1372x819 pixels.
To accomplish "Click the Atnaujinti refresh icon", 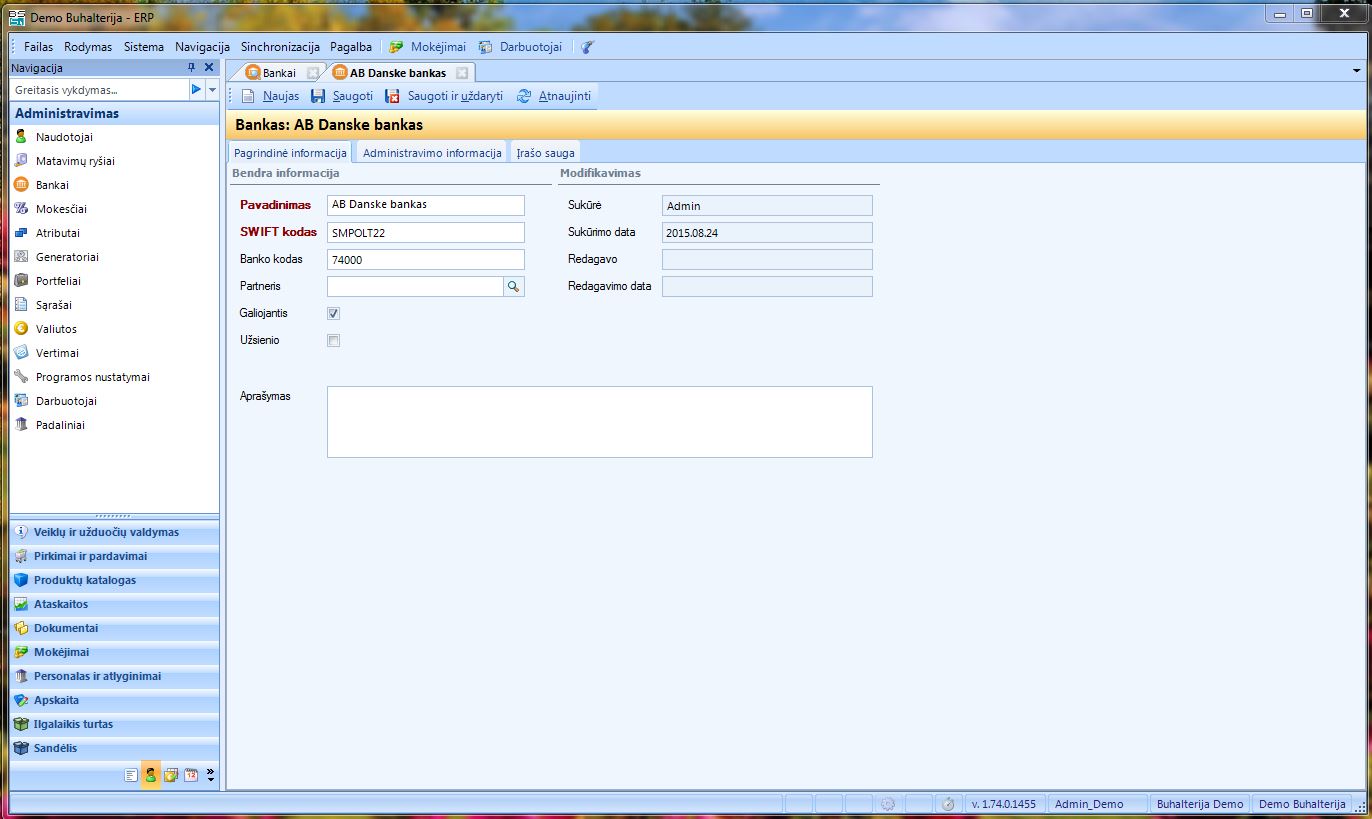I will coord(524,96).
